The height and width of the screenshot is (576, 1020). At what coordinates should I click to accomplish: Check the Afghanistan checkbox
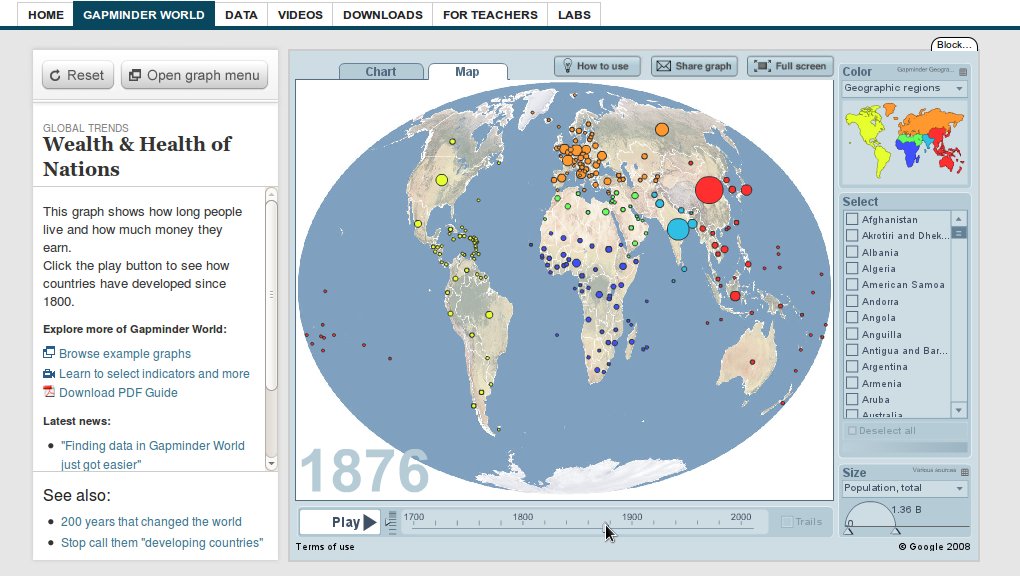pyautogui.click(x=852, y=219)
